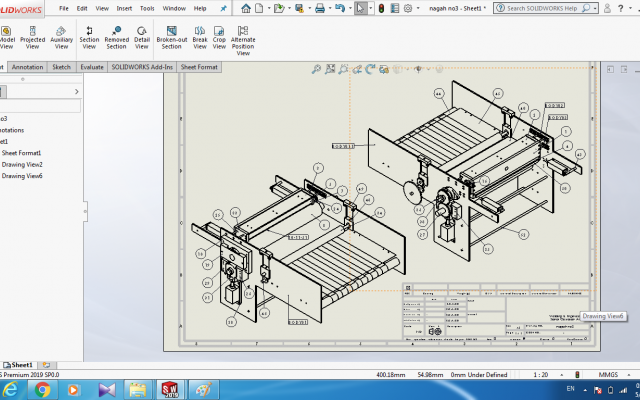Open the Window menu
Screen dimensions: 640x400
pos(174,8)
